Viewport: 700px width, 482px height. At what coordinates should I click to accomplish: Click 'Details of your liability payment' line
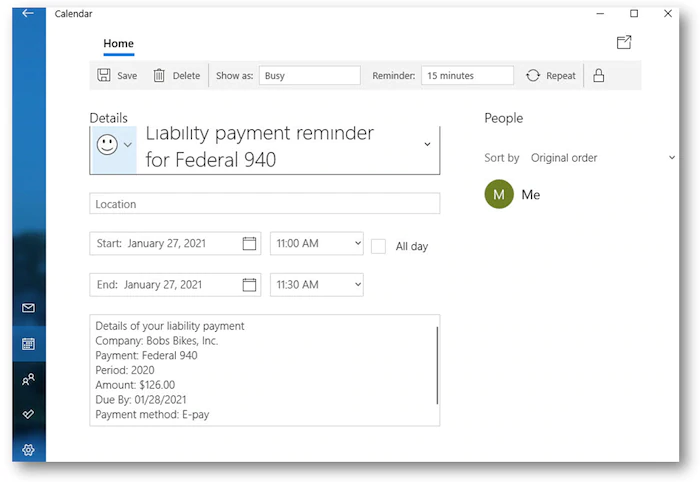click(x=170, y=326)
